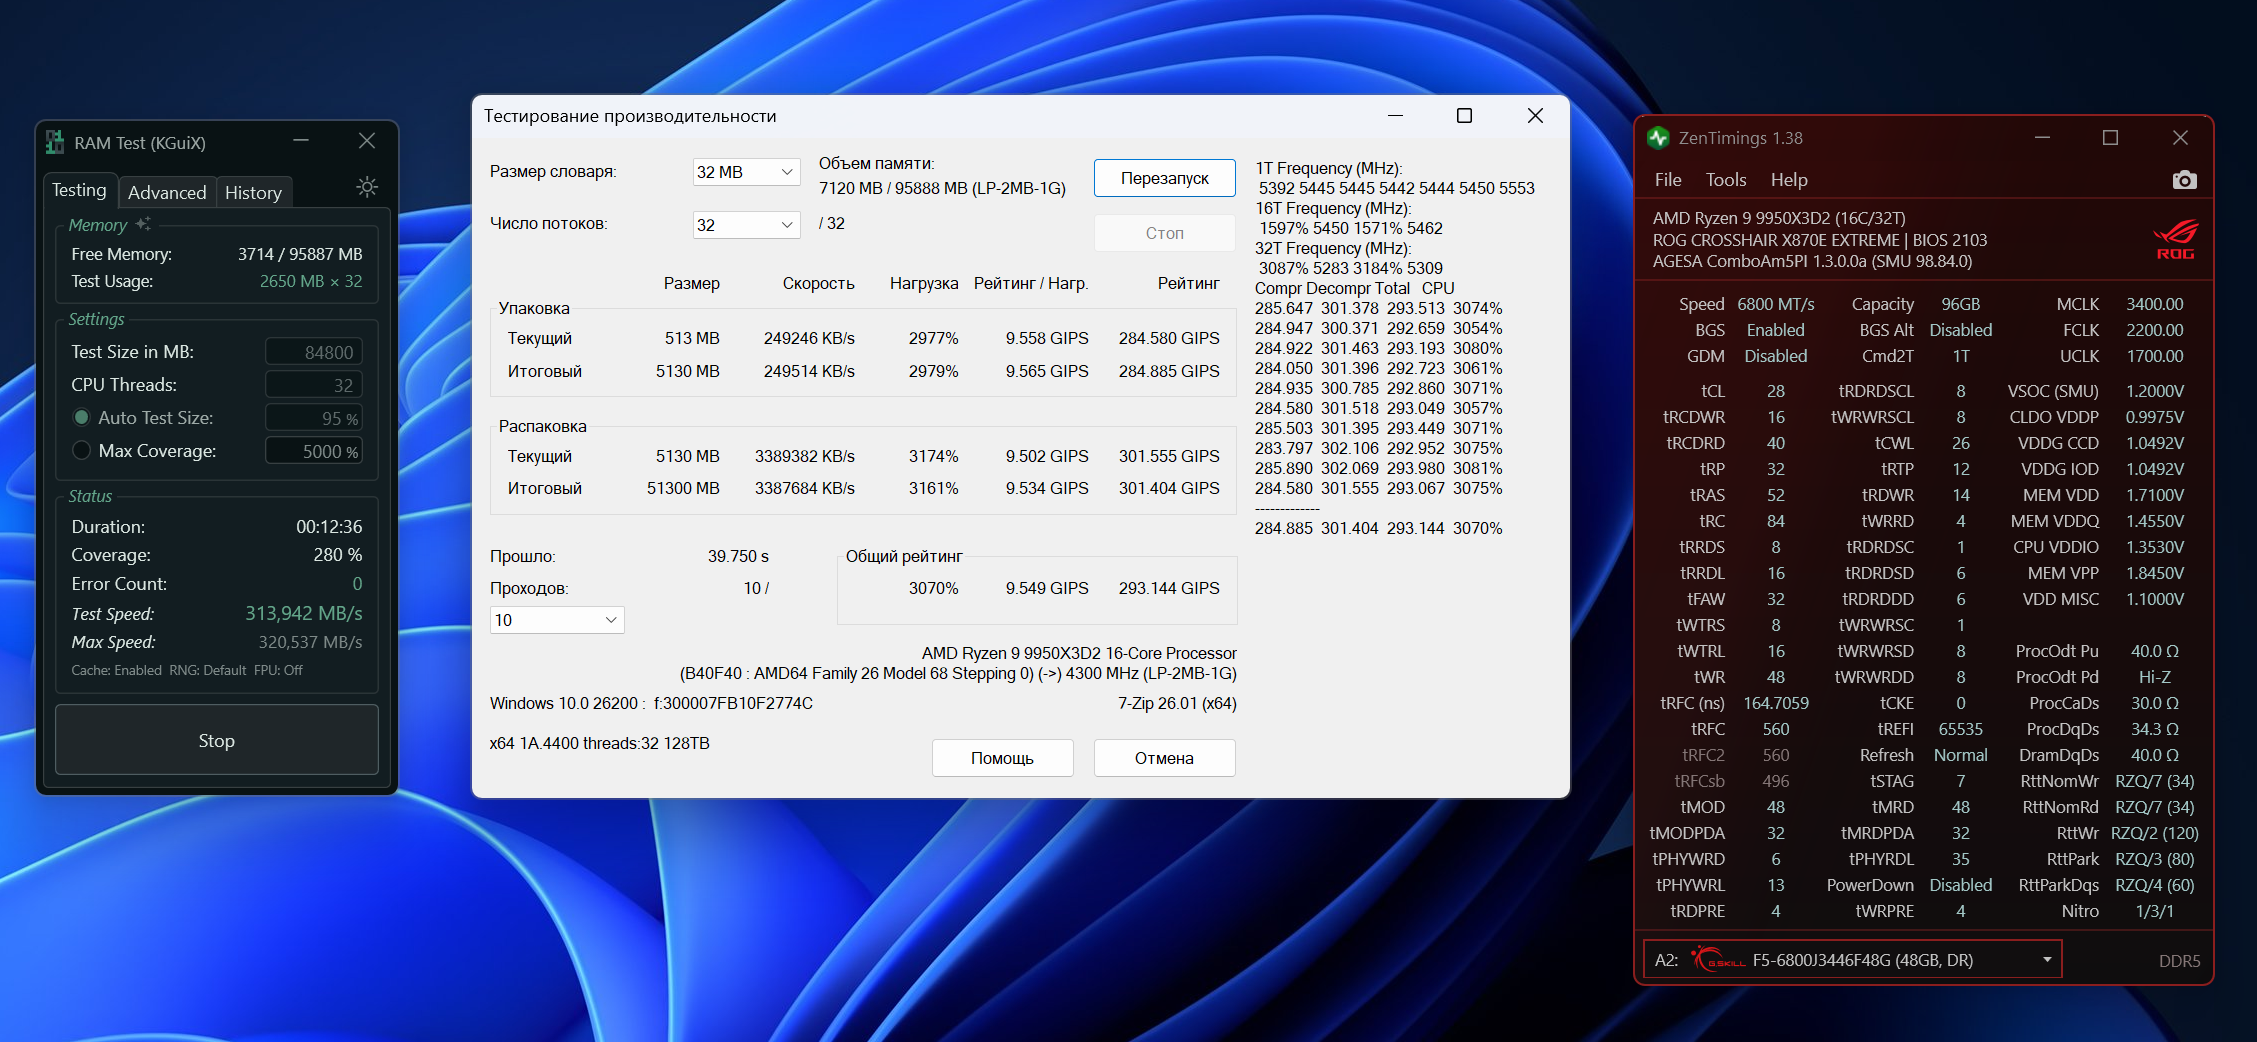The image size is (2257, 1042).
Task: Minimize the 7-Zip benchmark window
Action: (1395, 116)
